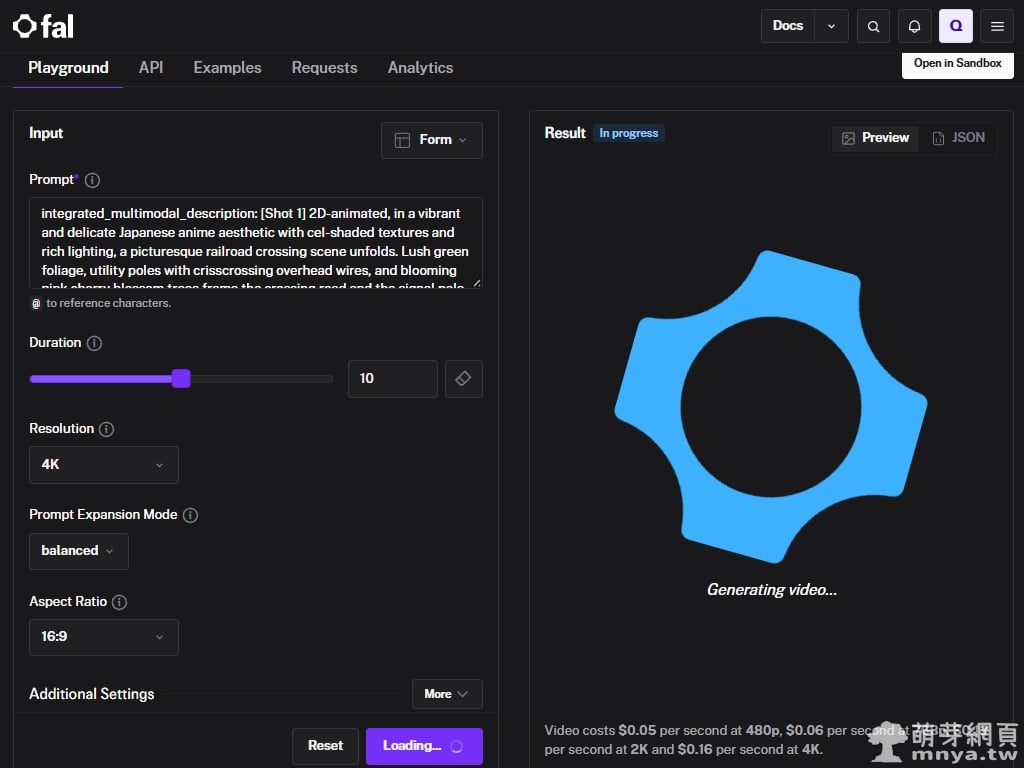Show Aspect Ratio info icon
The image size is (1024, 768).
pos(119,602)
